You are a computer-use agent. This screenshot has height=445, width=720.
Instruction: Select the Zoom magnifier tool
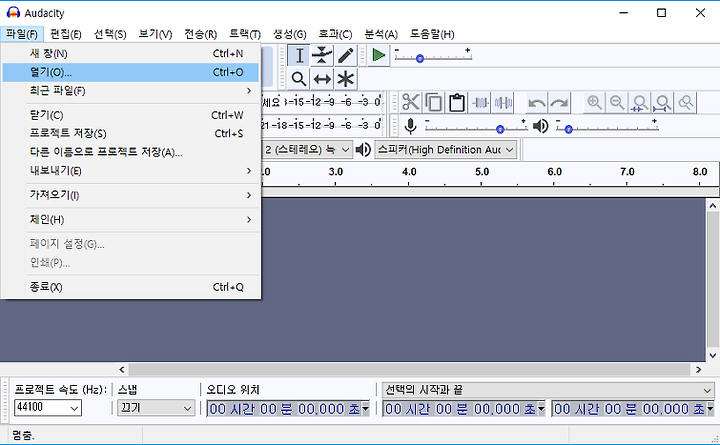pos(299,79)
